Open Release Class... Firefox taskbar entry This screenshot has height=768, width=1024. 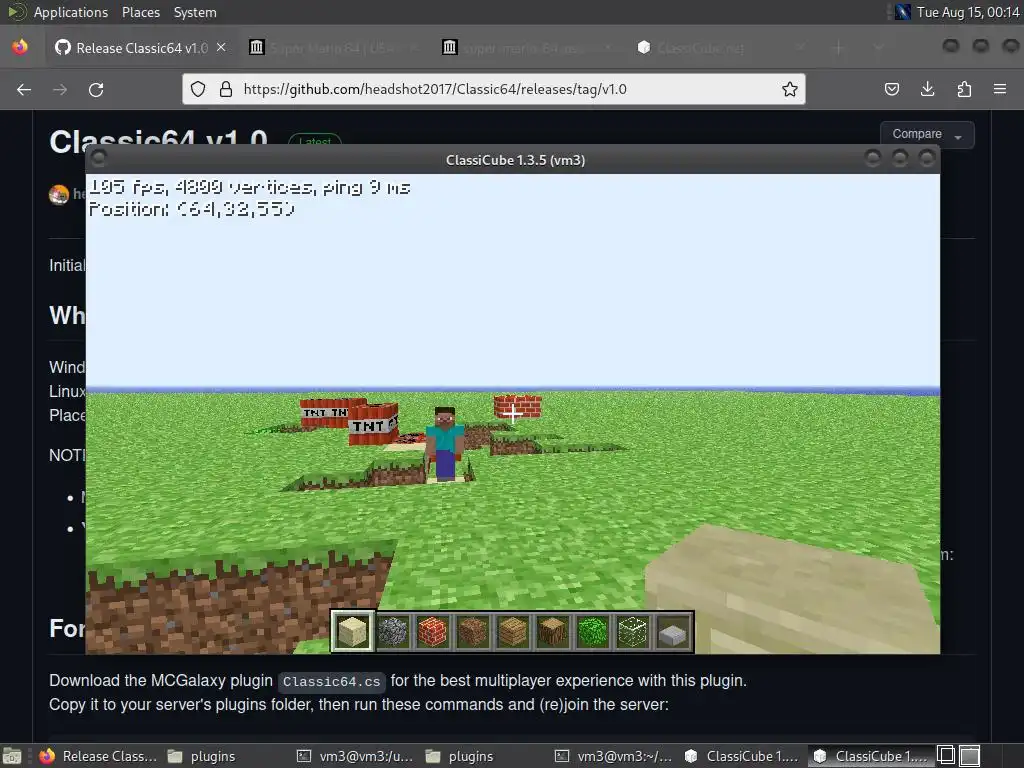click(98, 756)
